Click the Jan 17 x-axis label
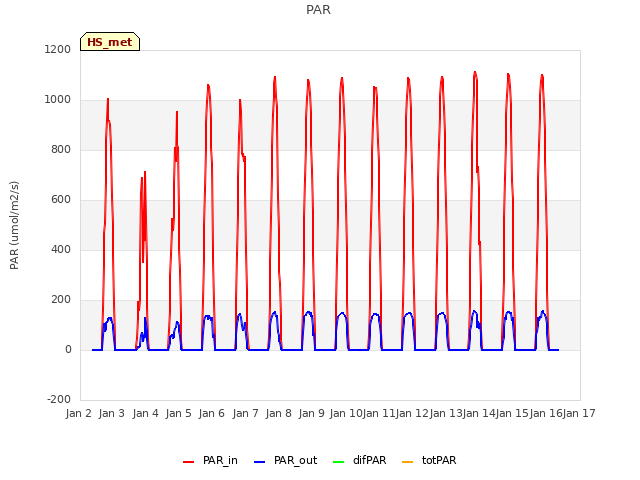The image size is (640, 480). click(579, 413)
